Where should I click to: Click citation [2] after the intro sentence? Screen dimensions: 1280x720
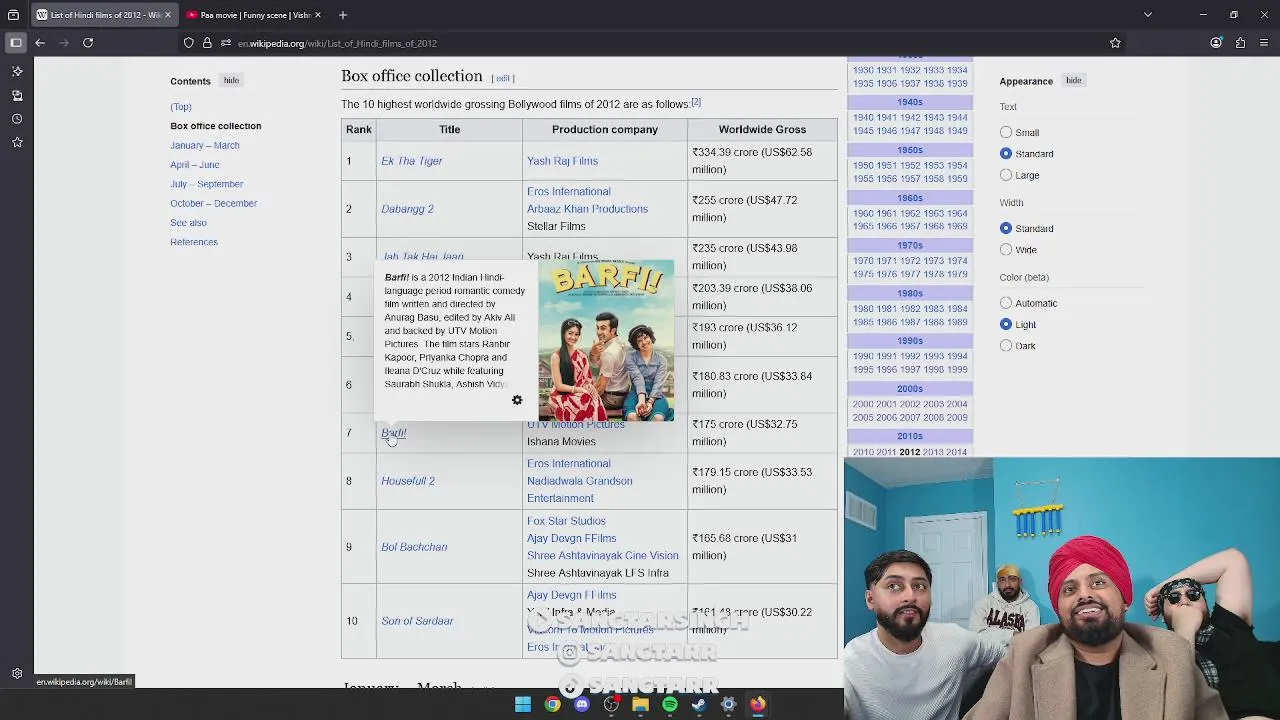[x=696, y=102]
